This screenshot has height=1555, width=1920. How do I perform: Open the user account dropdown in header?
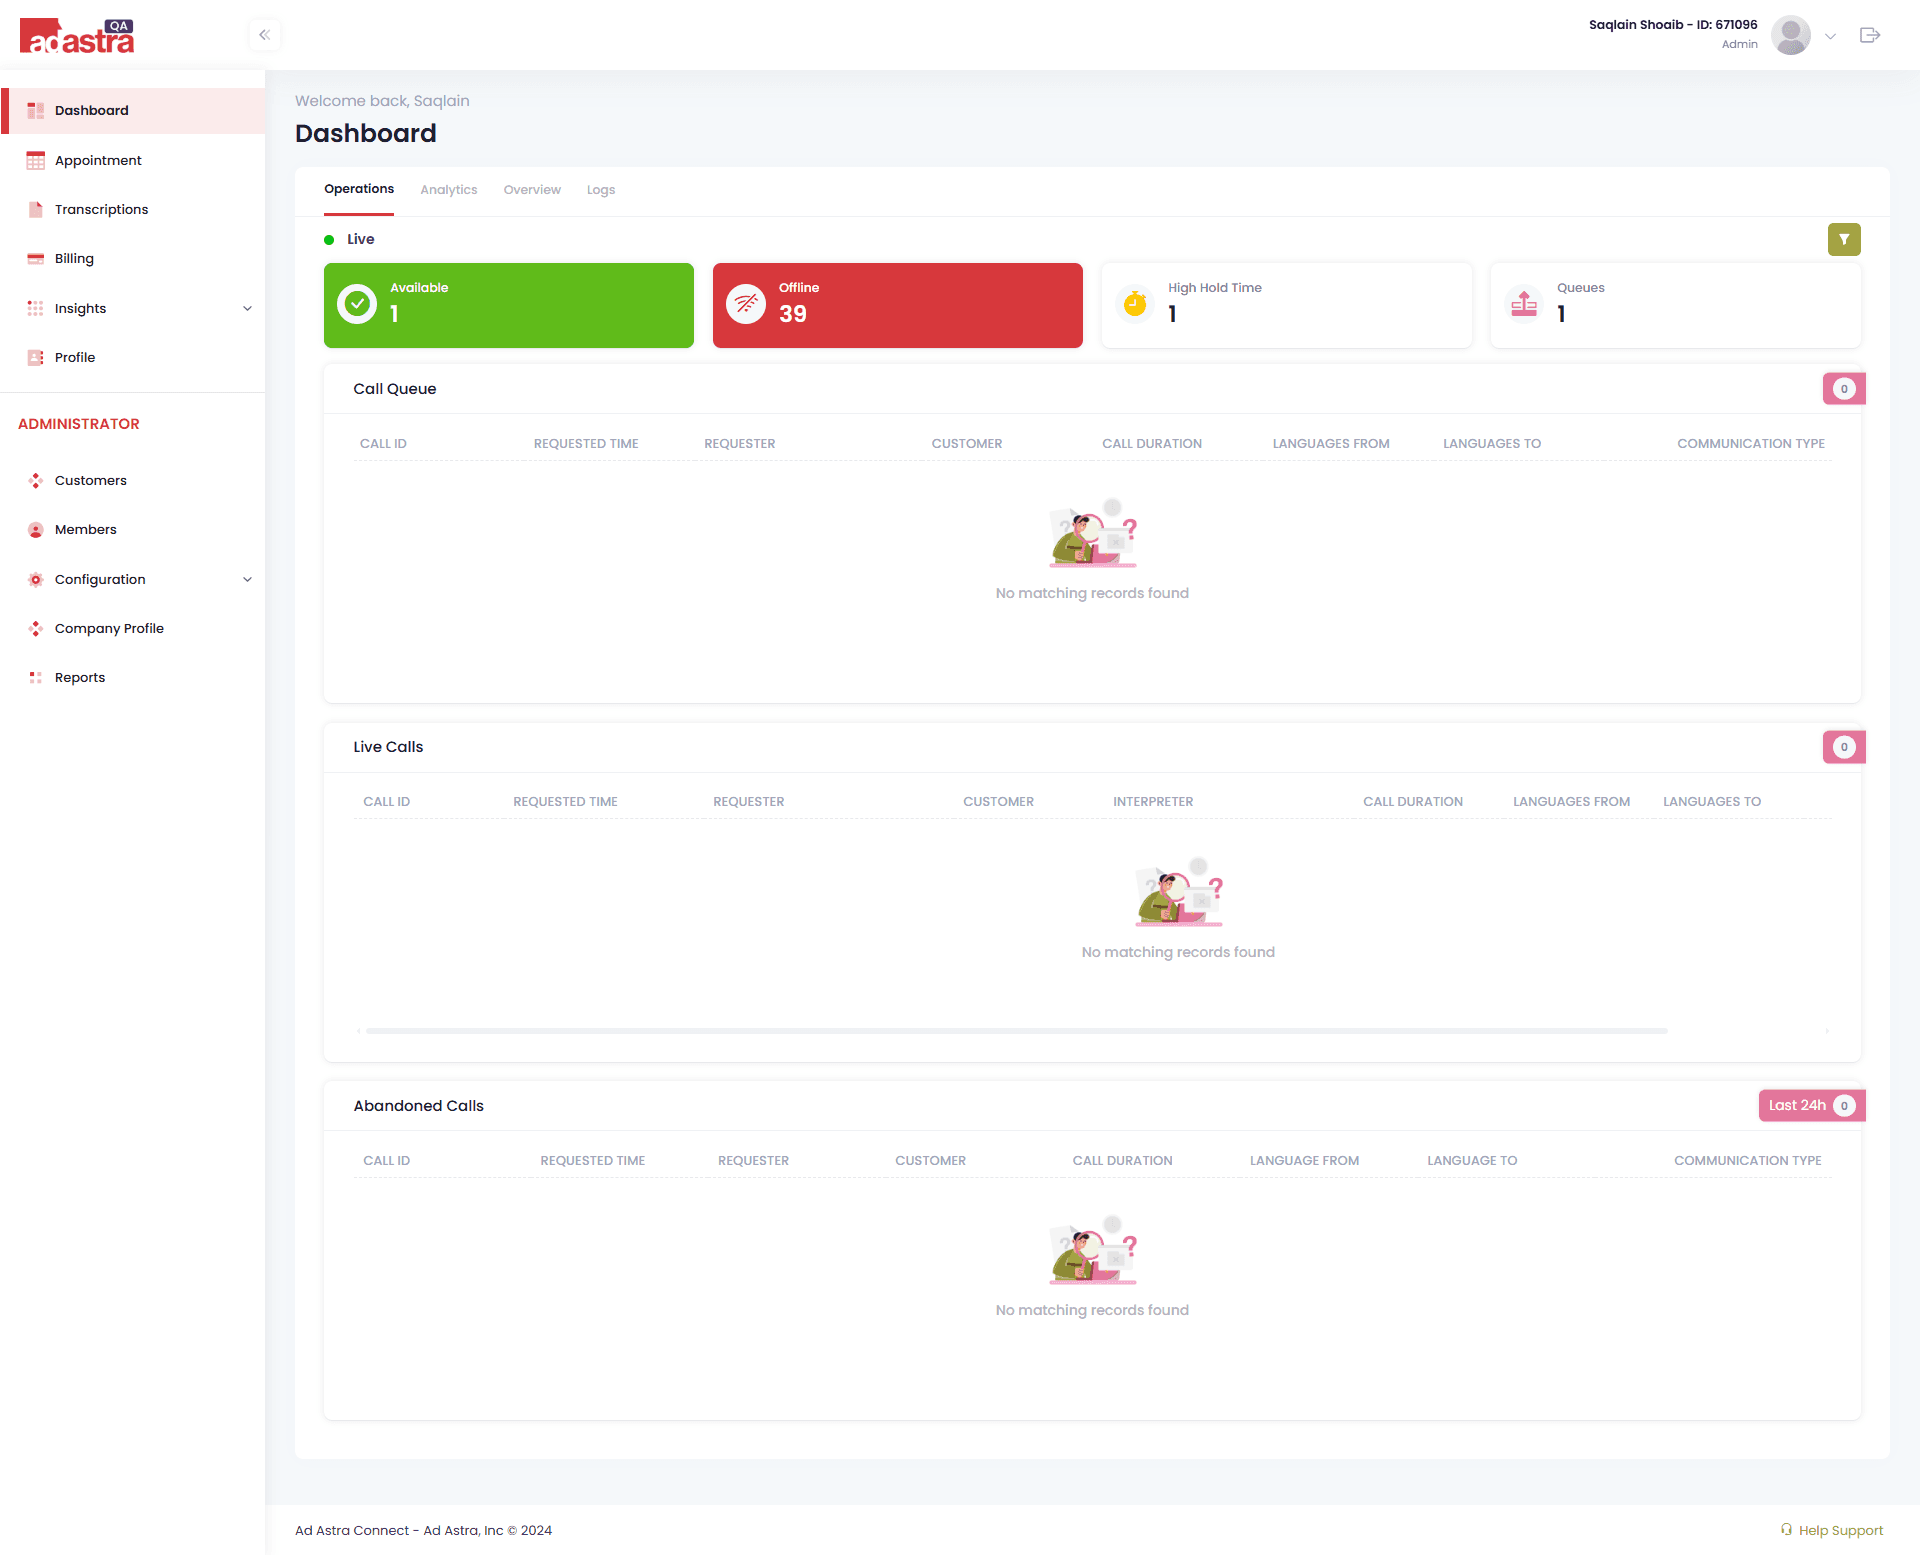pyautogui.click(x=1830, y=35)
